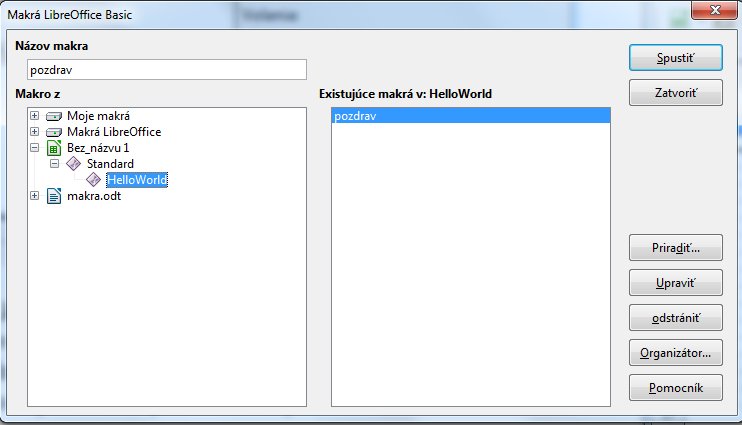Select Moje makrá label in tree

[98, 116]
